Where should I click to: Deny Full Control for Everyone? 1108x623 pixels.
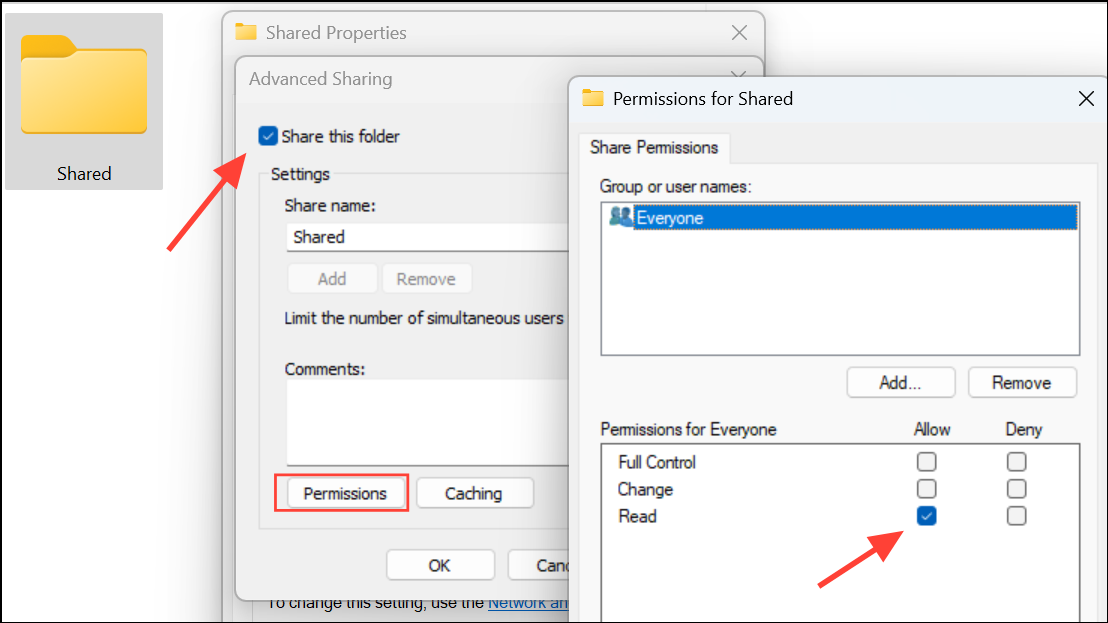coord(1016,462)
